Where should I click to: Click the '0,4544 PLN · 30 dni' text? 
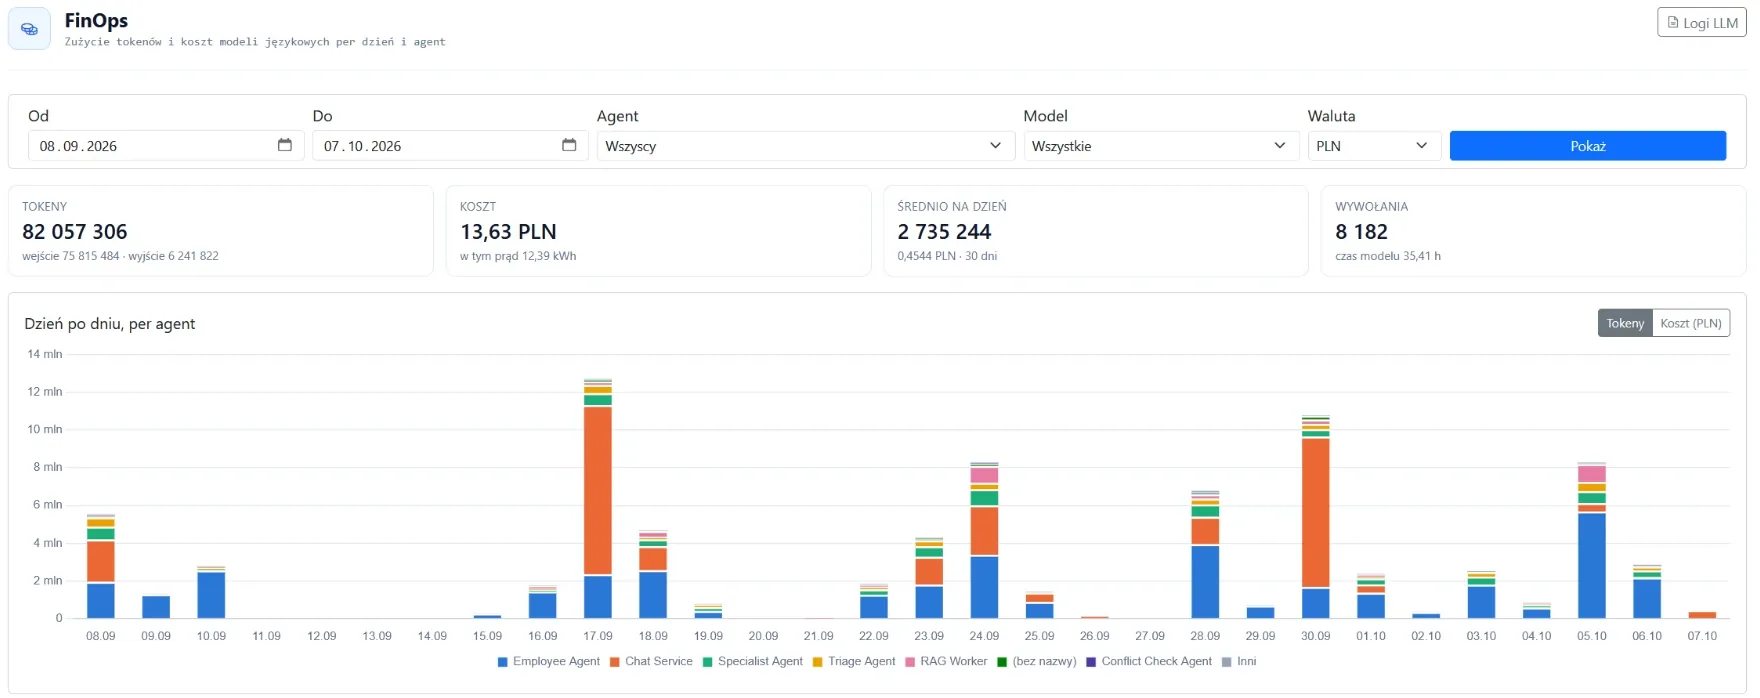click(947, 256)
